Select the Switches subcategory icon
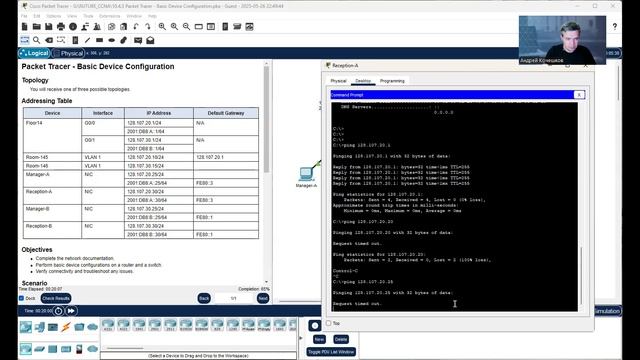 (39, 349)
